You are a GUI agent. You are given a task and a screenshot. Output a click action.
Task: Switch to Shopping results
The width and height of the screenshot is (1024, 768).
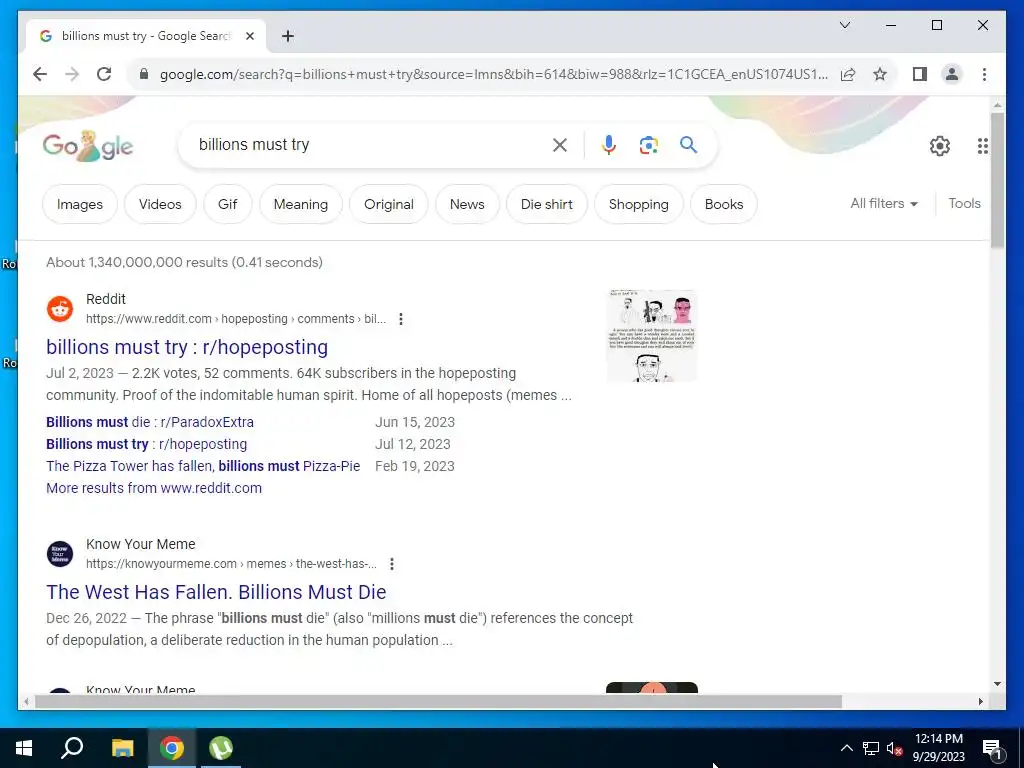pos(639,204)
